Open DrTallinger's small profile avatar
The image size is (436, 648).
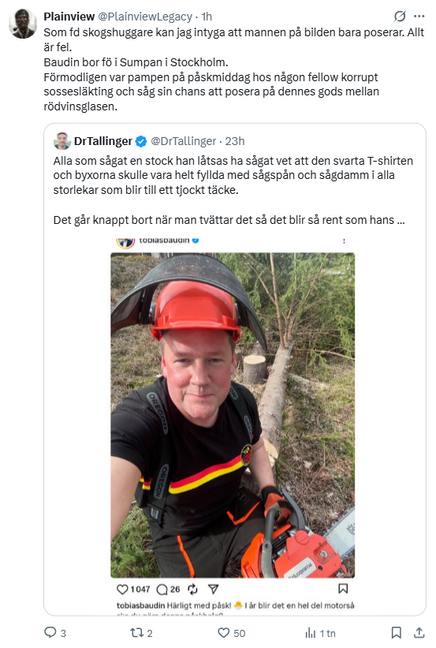[62, 141]
